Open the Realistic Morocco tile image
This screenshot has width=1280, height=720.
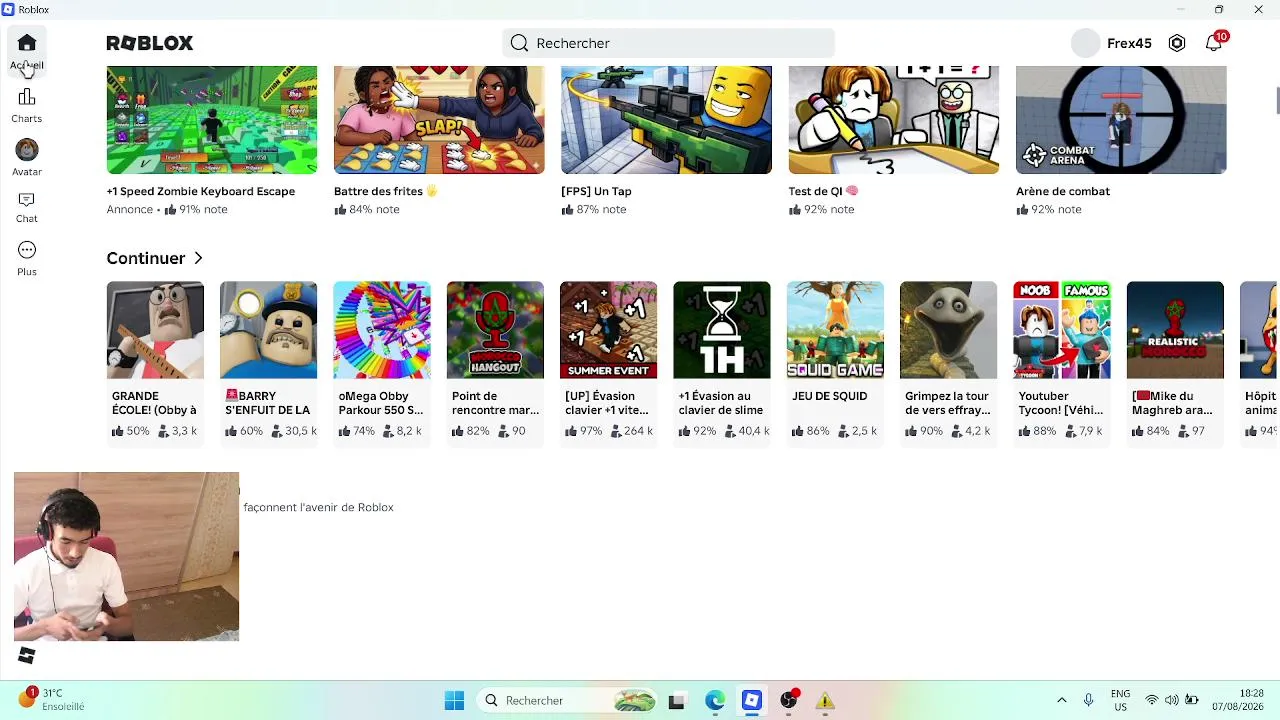pos(1175,330)
